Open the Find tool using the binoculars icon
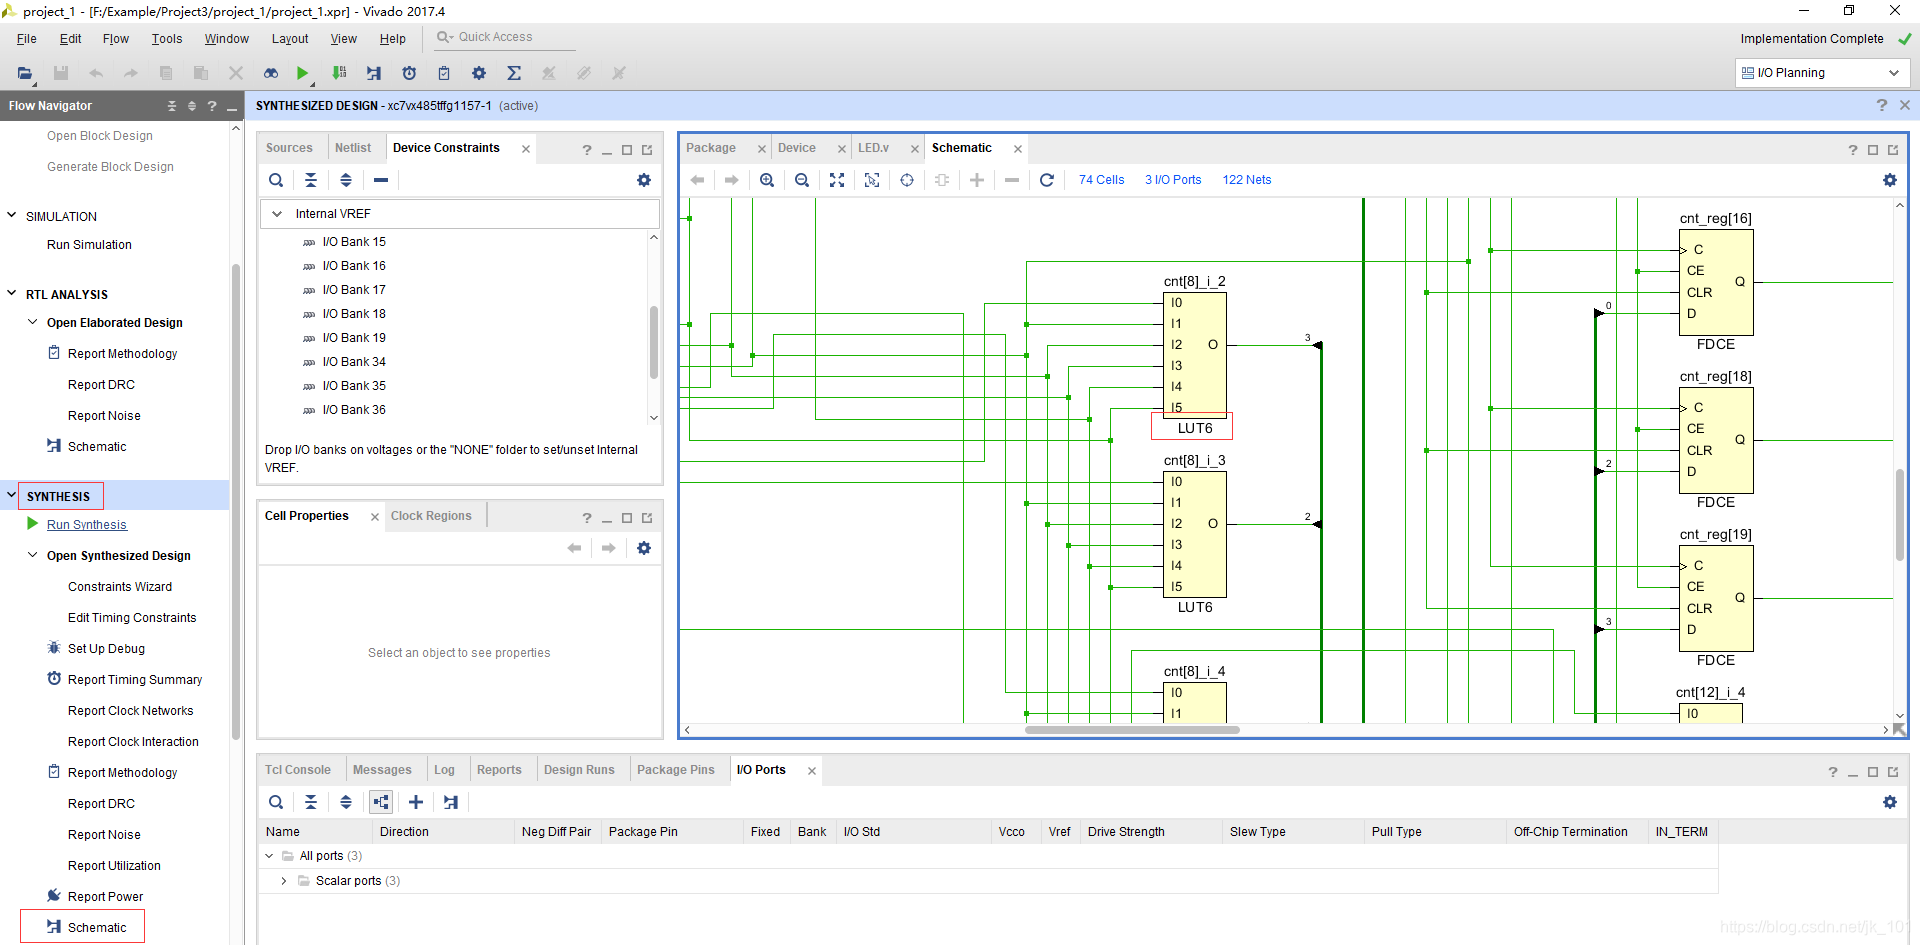The width and height of the screenshot is (1920, 945). [x=270, y=73]
